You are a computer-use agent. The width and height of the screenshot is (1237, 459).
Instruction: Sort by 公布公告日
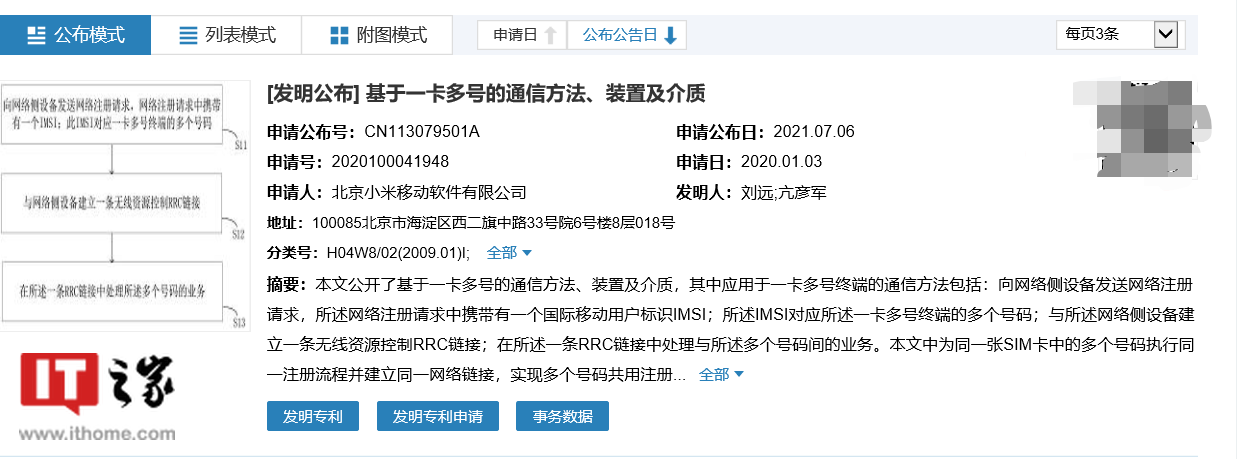tap(627, 34)
